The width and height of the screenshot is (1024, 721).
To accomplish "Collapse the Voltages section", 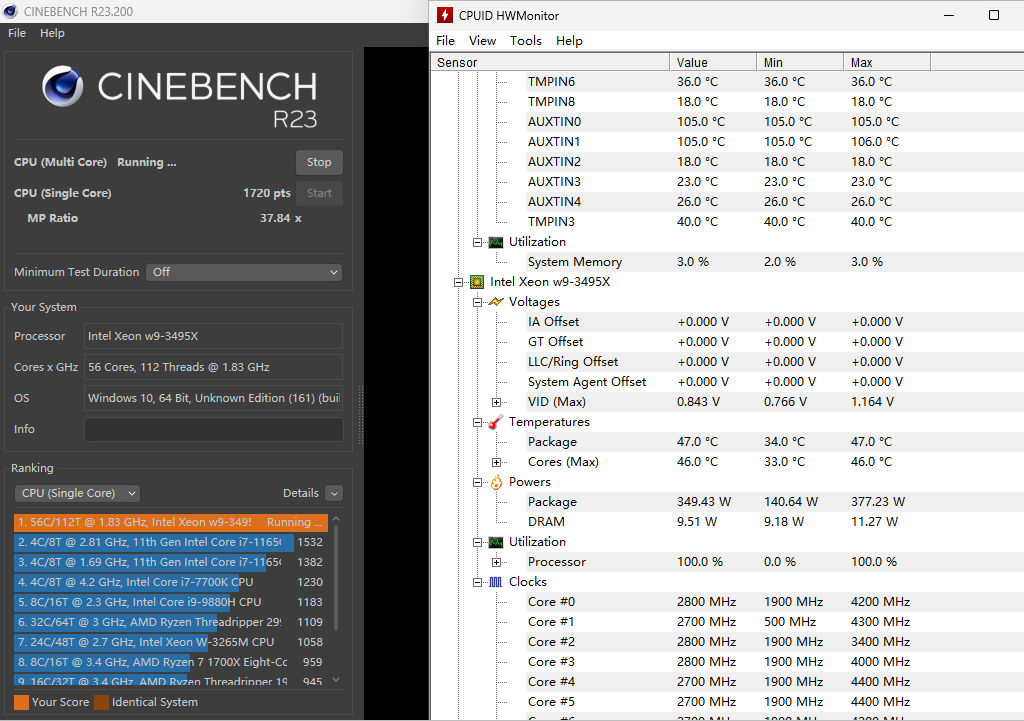I will click(x=477, y=302).
